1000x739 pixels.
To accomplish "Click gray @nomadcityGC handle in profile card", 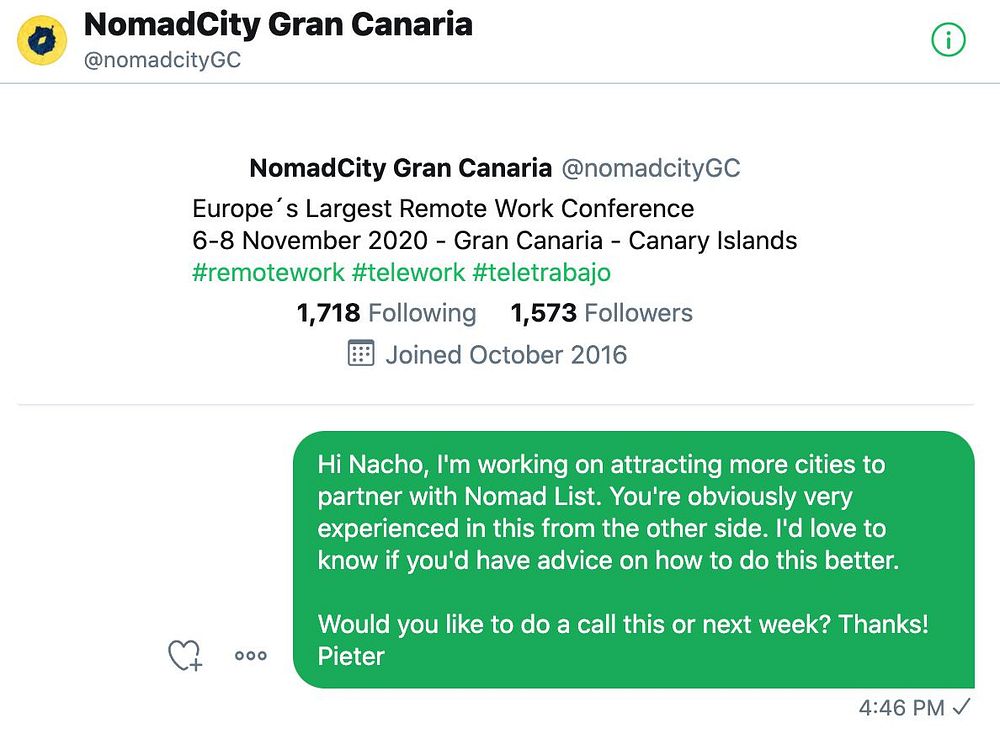I will (651, 167).
